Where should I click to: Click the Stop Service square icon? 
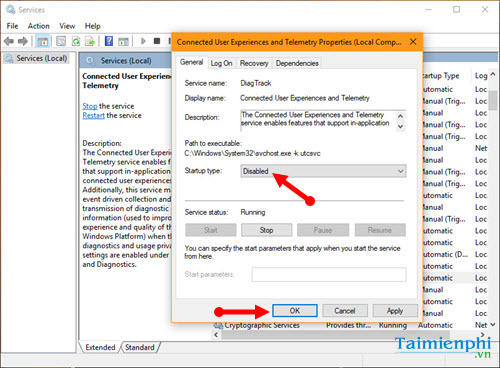point(157,41)
